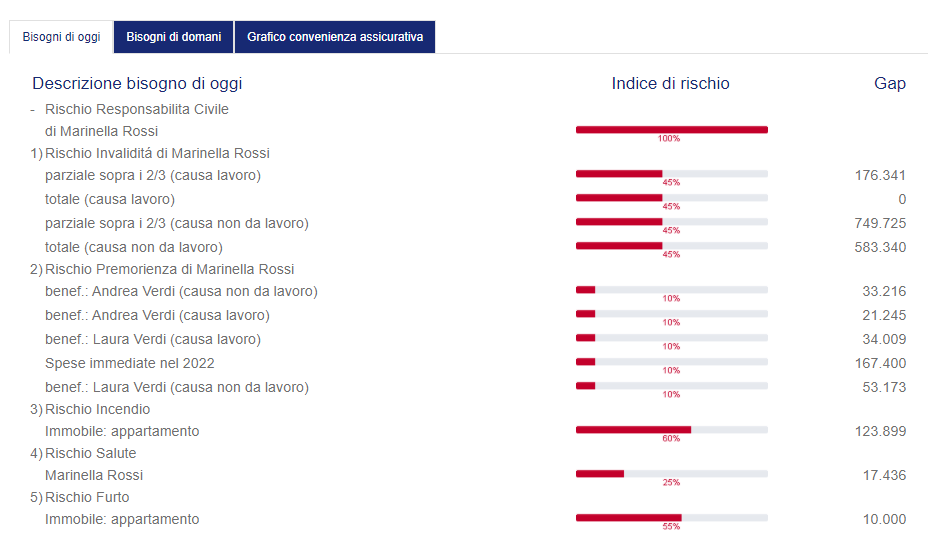Click the 100% Responsabilita Civile risk bar

tap(672, 130)
